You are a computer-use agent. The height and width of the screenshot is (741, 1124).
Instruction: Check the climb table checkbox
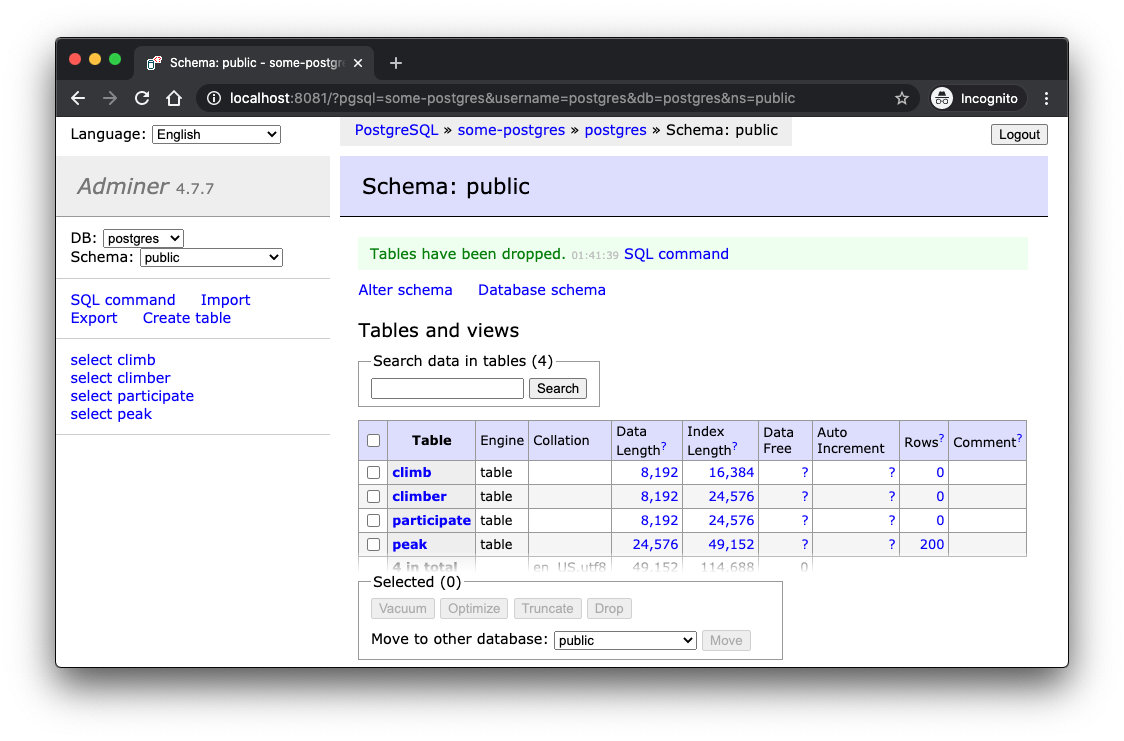point(373,472)
